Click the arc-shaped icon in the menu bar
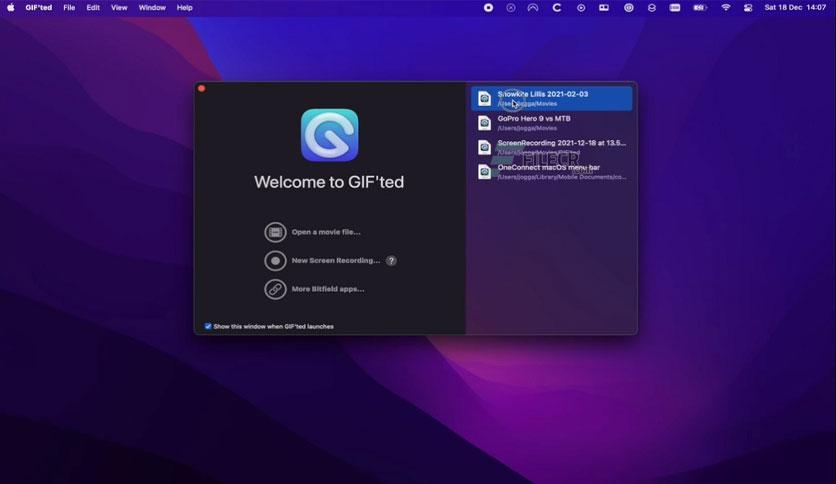 (533, 7)
